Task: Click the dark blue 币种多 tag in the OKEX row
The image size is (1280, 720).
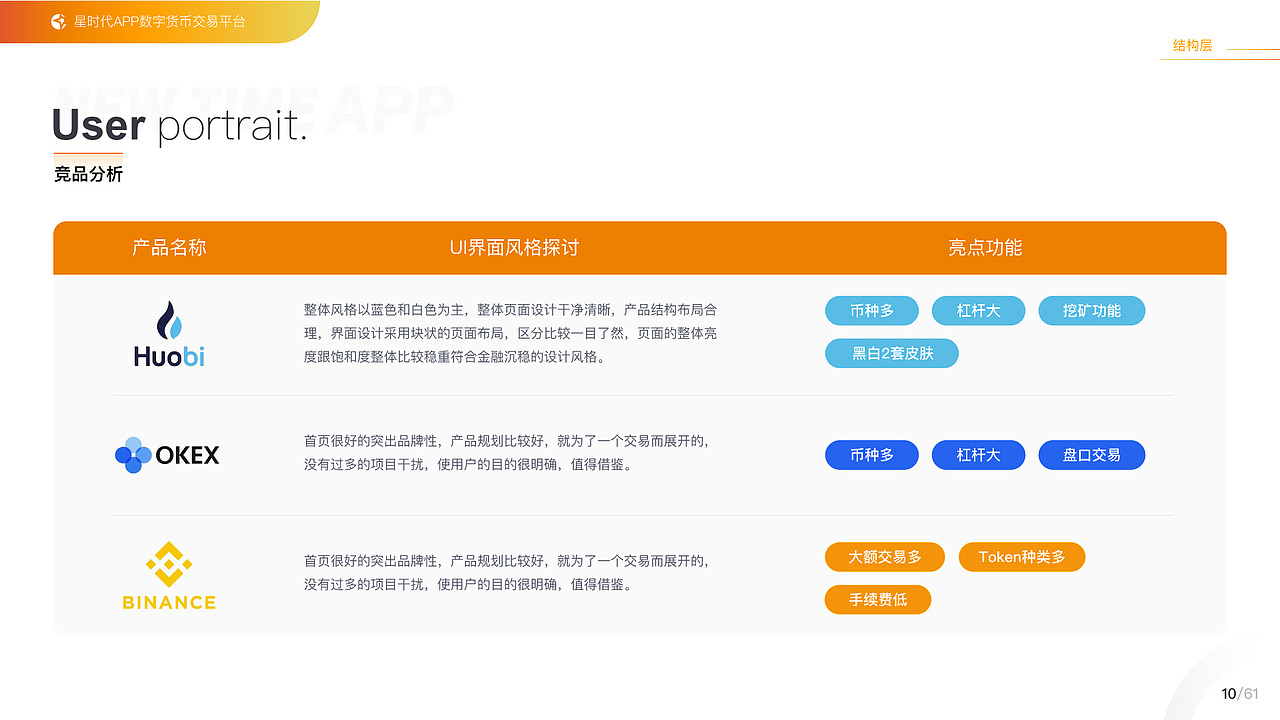Action: click(x=872, y=455)
